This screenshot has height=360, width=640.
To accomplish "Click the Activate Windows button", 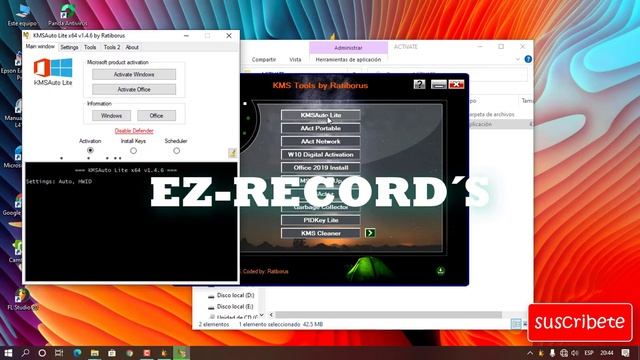I will point(134,74).
